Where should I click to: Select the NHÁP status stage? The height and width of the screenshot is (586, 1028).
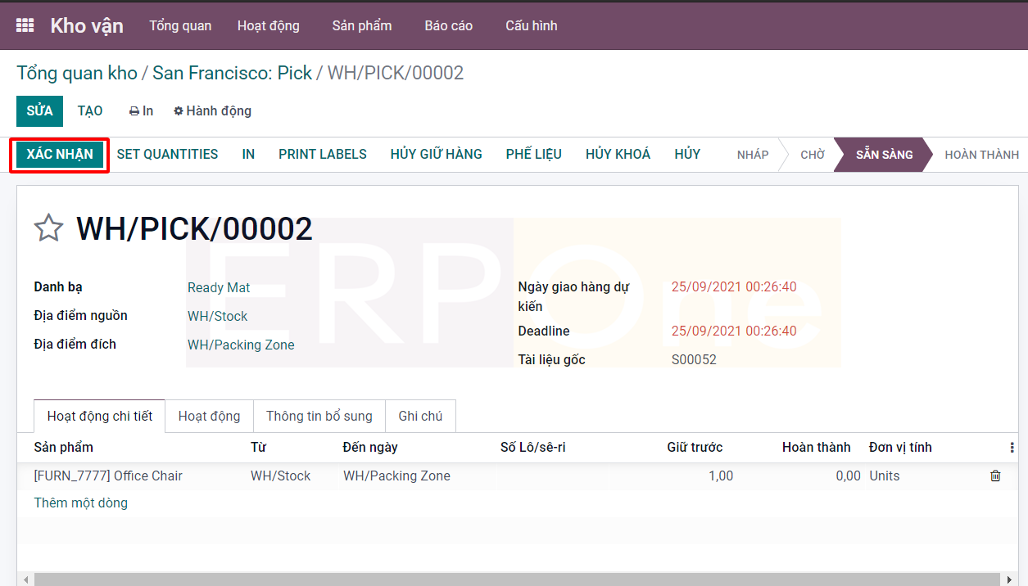click(x=752, y=155)
